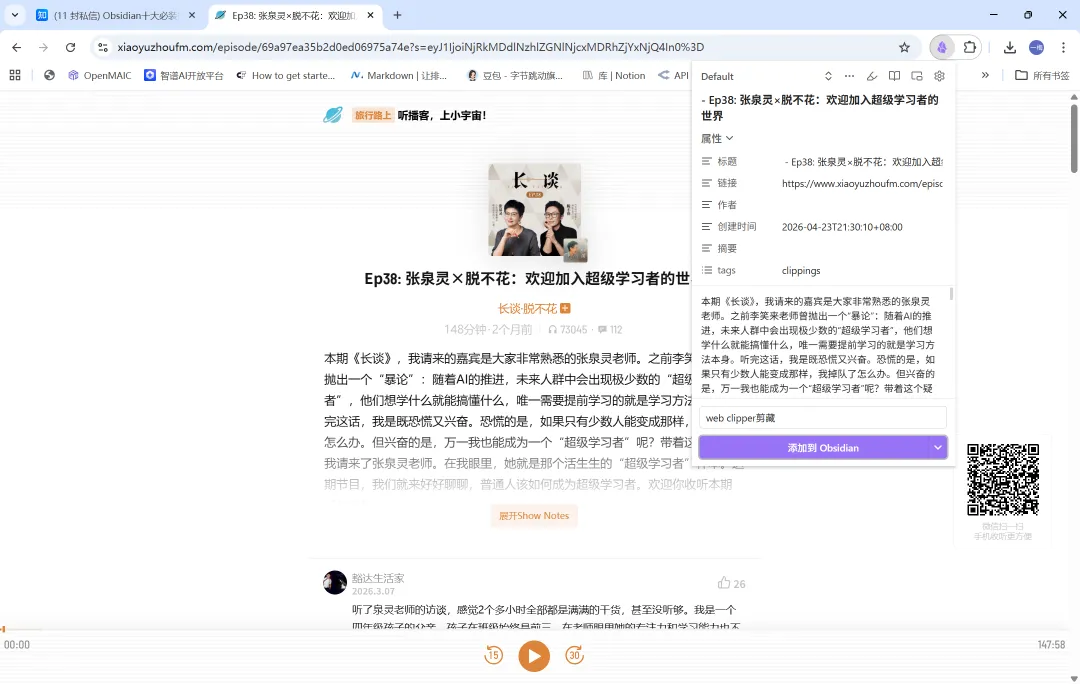This screenshot has height=684, width=1080.
Task: Open the Chrome downloads icon
Action: [1010, 48]
